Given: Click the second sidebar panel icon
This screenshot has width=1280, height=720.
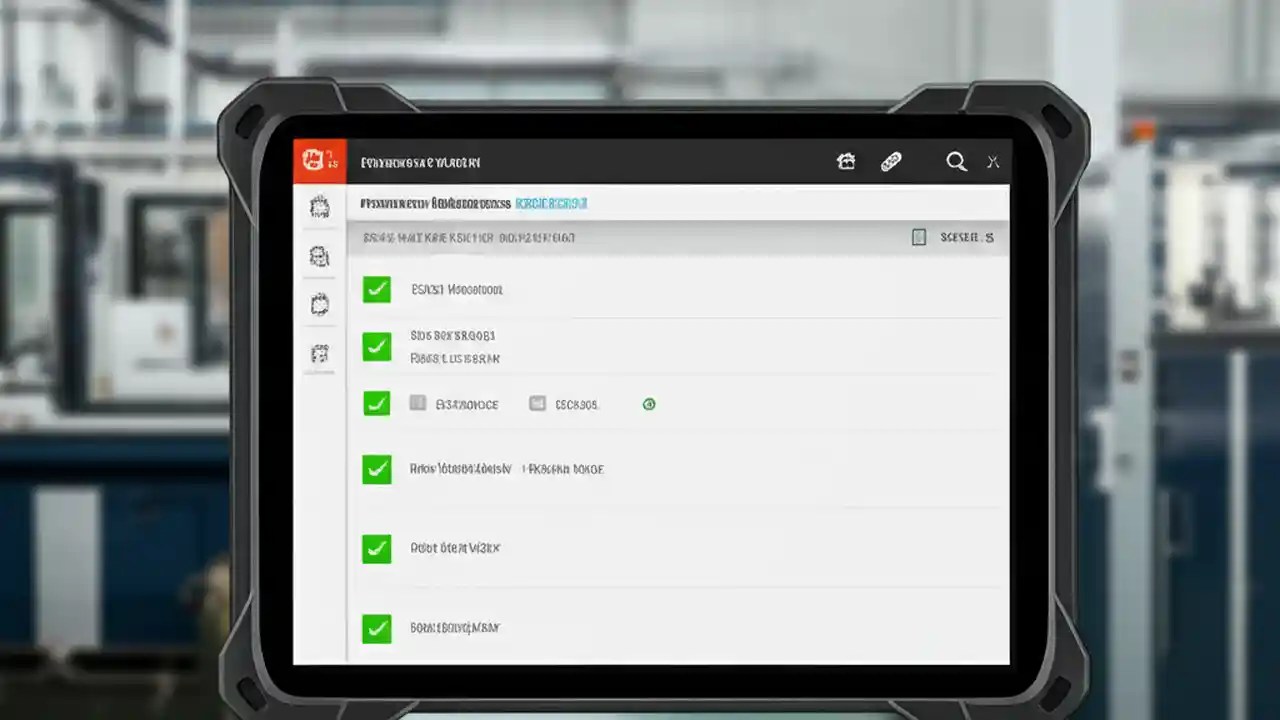Looking at the screenshot, I should [320, 256].
